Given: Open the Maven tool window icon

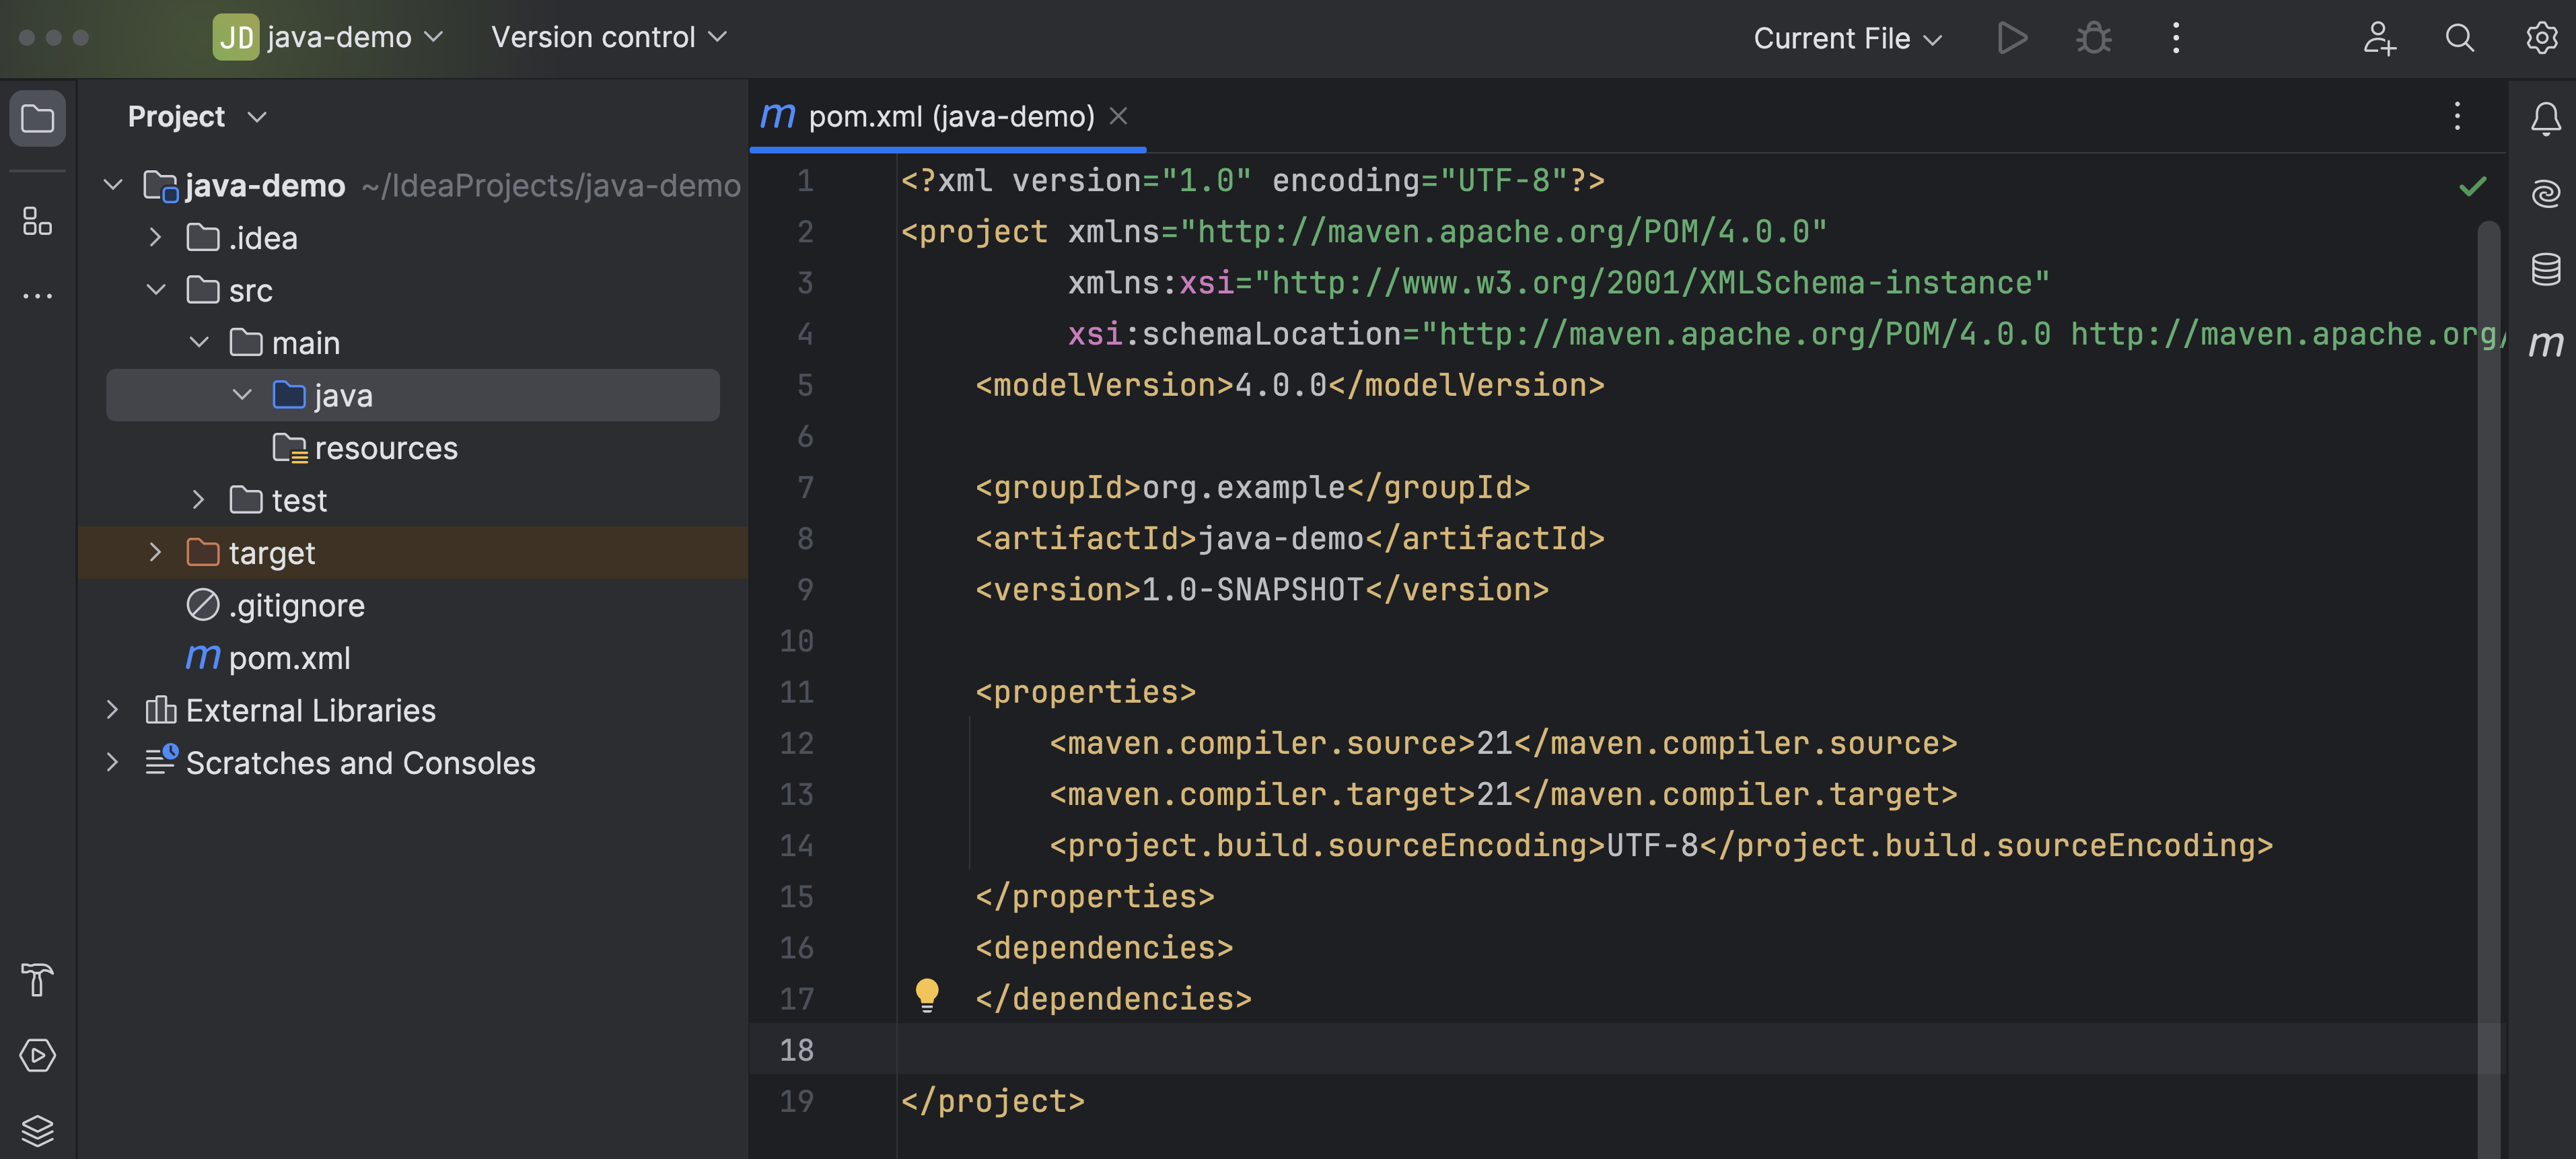Looking at the screenshot, I should coord(2545,344).
